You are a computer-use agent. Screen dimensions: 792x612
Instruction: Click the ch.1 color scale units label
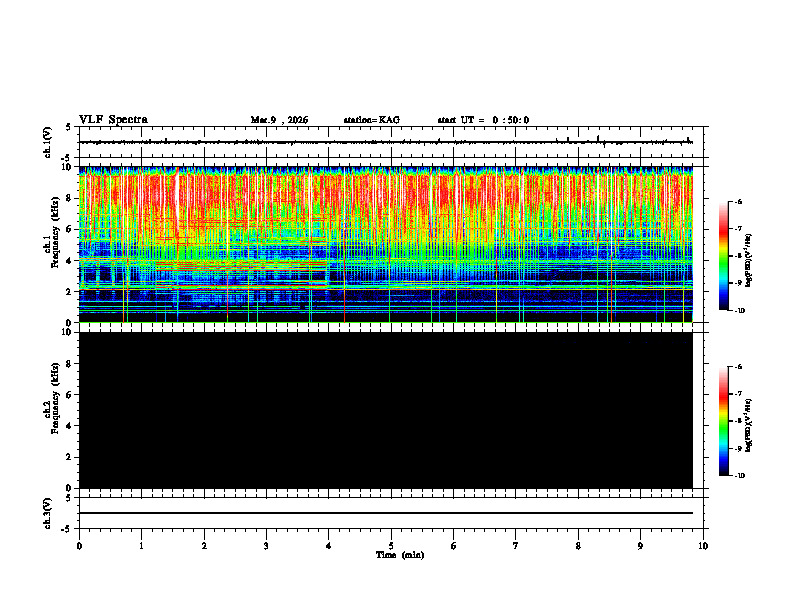point(749,261)
